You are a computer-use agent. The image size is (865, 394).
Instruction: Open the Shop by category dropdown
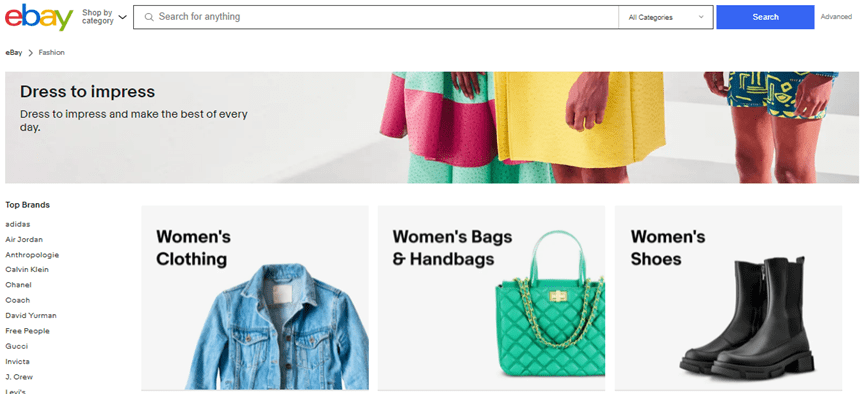coord(104,17)
